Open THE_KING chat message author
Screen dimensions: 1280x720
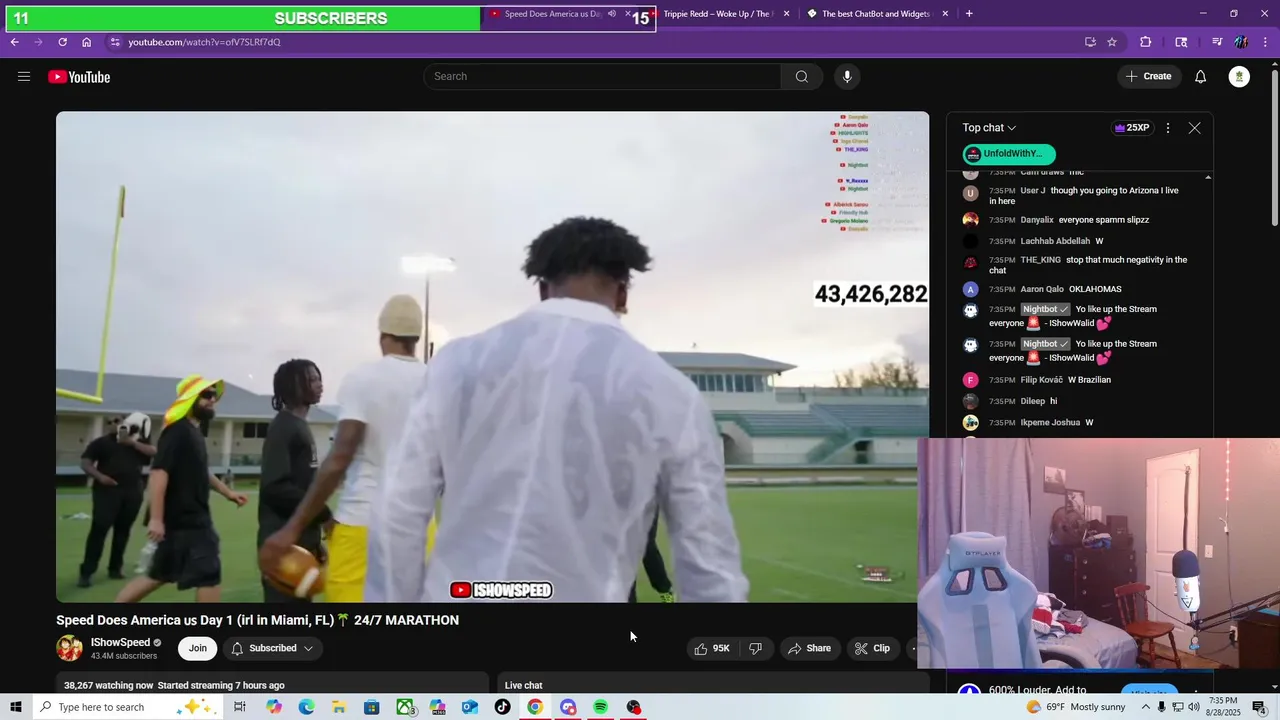pos(1041,260)
